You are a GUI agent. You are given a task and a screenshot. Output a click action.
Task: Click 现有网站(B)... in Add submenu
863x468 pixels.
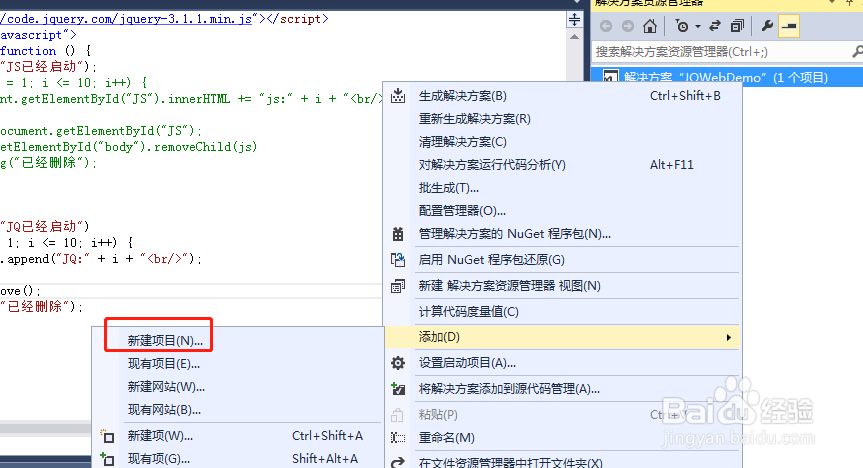[165, 410]
